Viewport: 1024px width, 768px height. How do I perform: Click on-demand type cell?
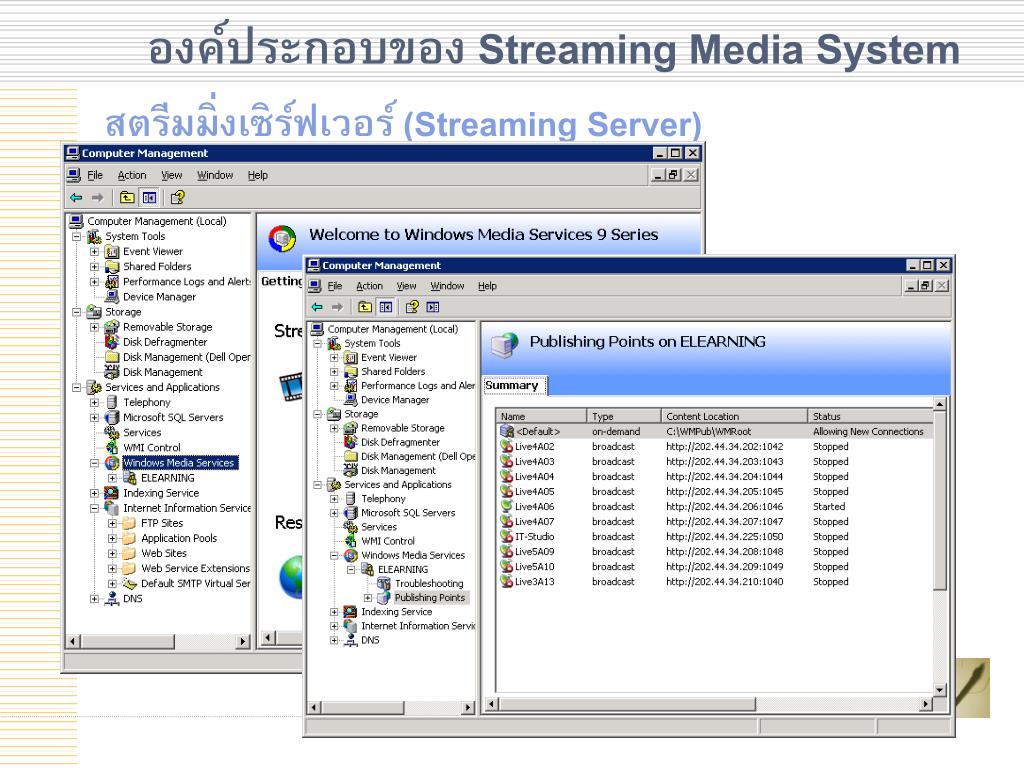616,431
